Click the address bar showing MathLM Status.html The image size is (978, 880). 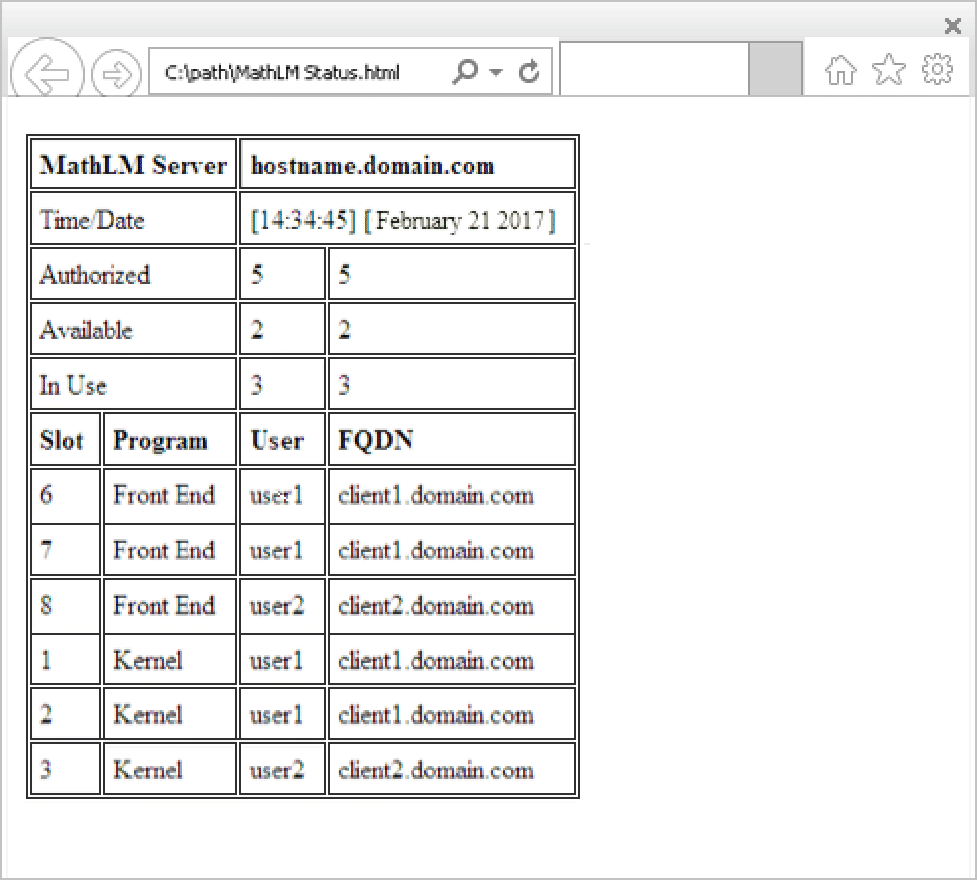tap(300, 73)
